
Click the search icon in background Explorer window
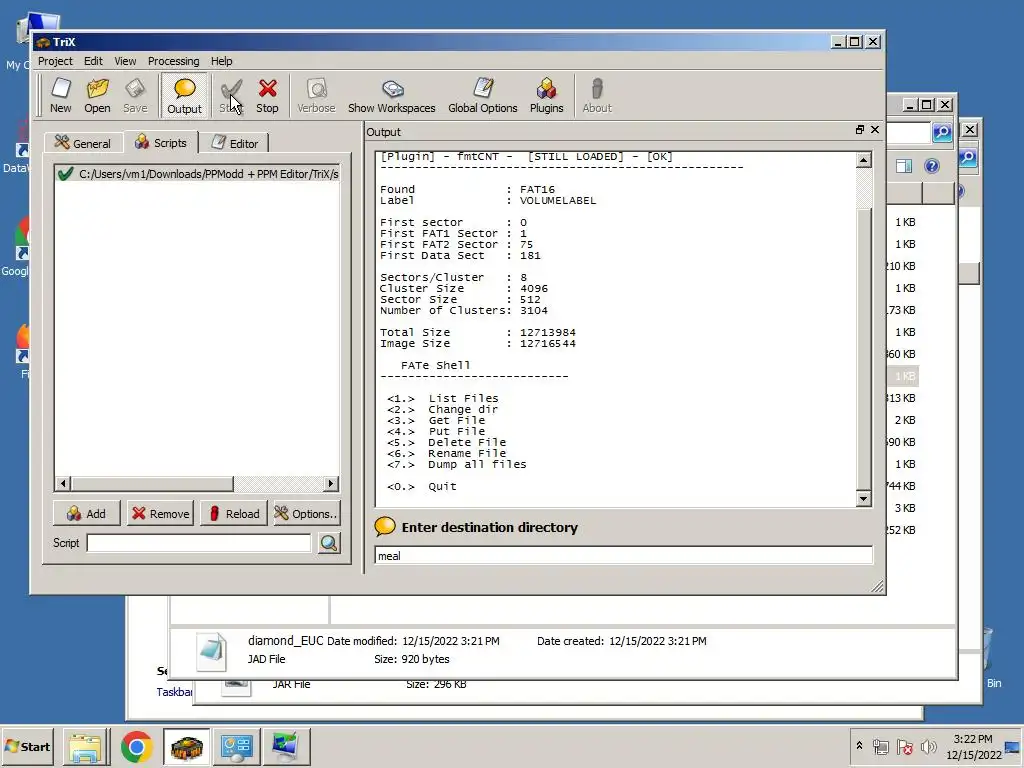click(x=942, y=133)
